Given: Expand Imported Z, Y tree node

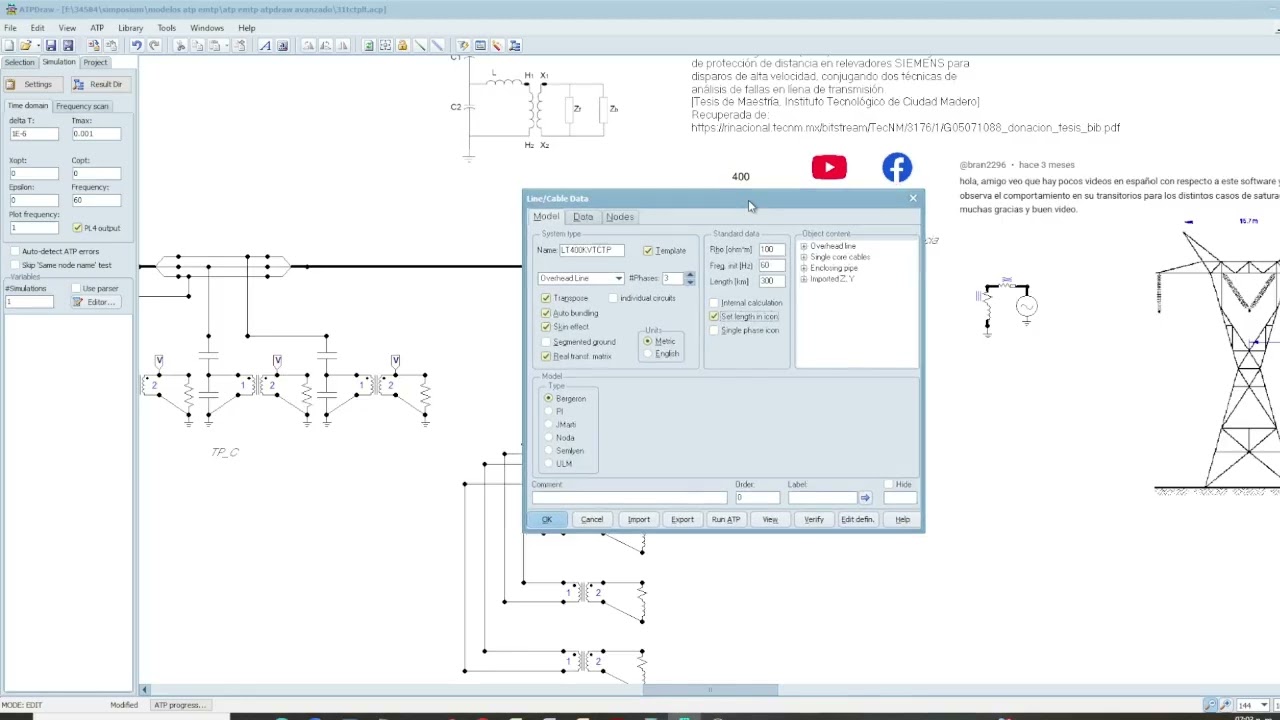Looking at the screenshot, I should [804, 279].
